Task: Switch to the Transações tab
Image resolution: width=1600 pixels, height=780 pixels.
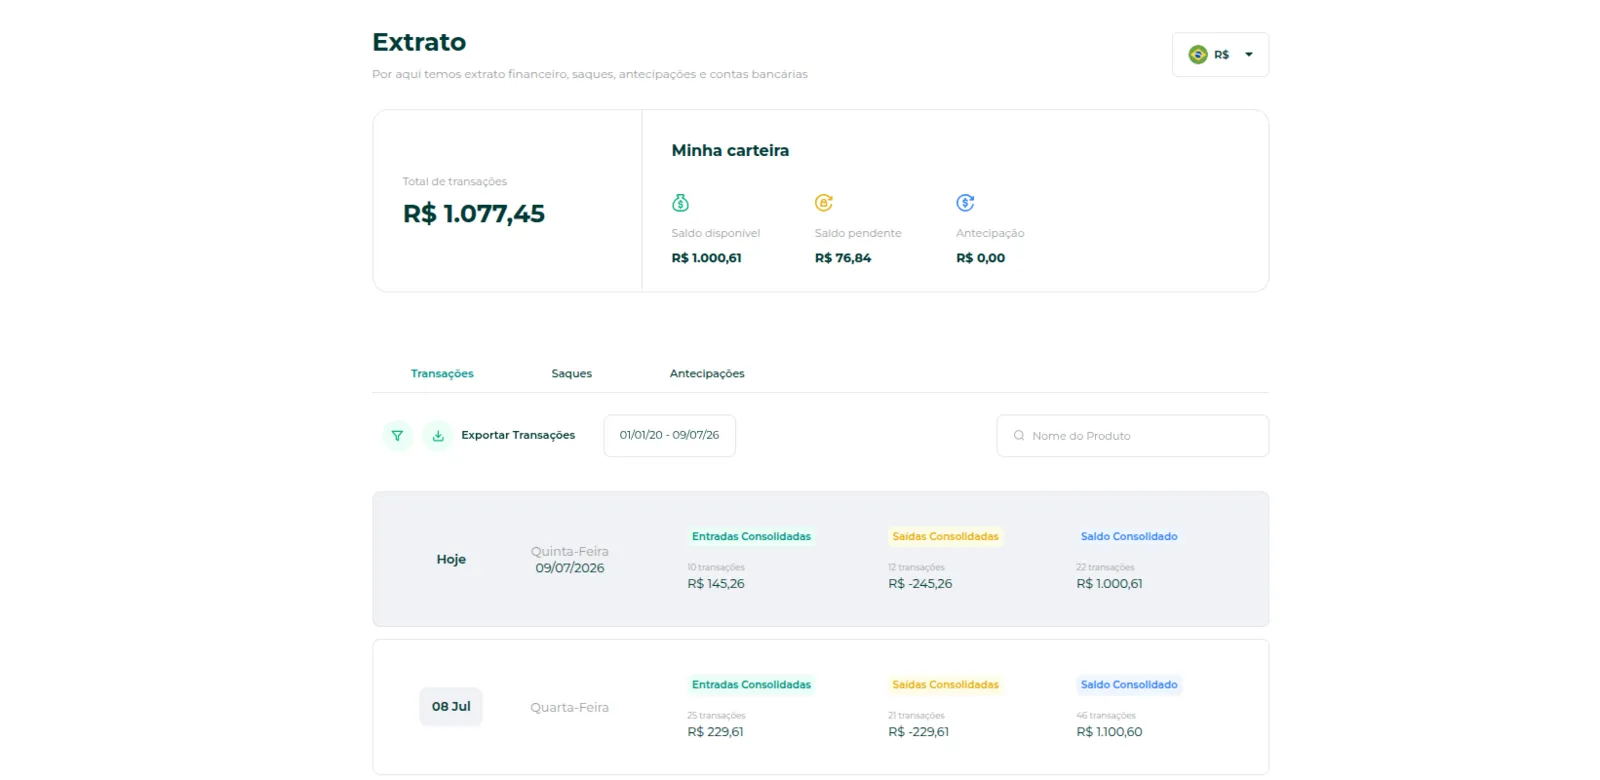Action: click(x=442, y=374)
